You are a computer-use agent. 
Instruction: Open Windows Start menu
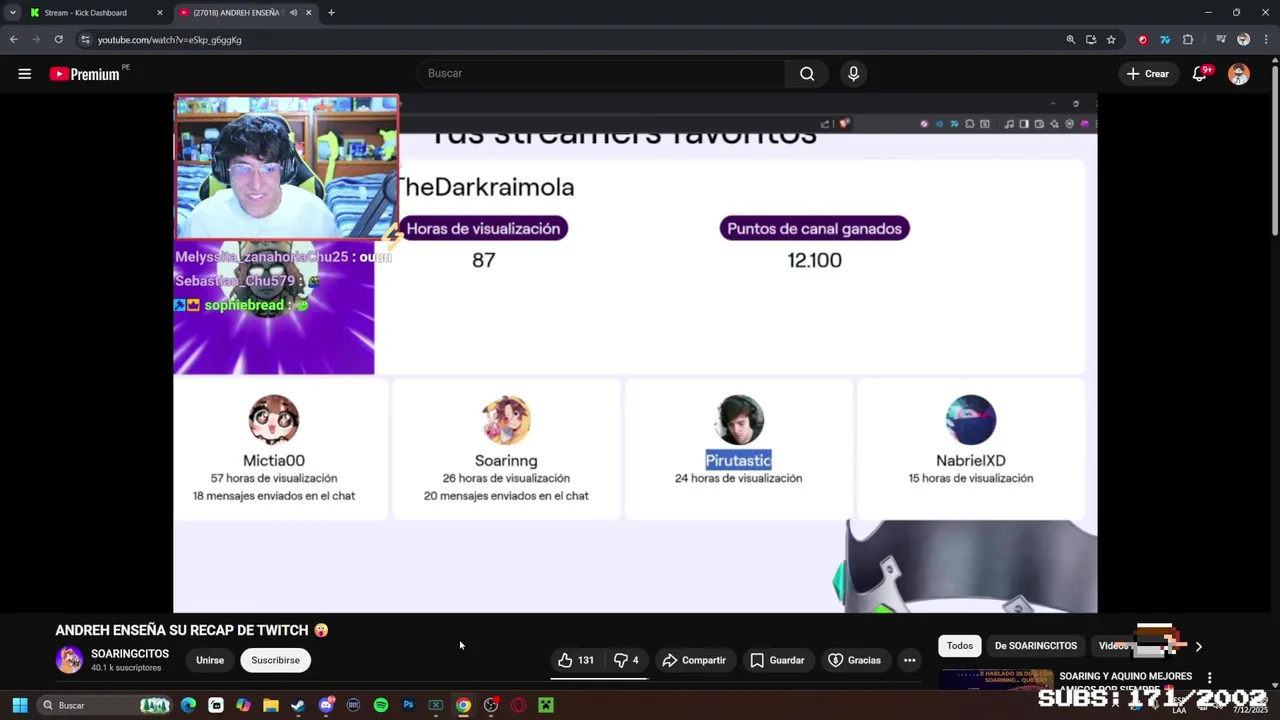click(19, 706)
